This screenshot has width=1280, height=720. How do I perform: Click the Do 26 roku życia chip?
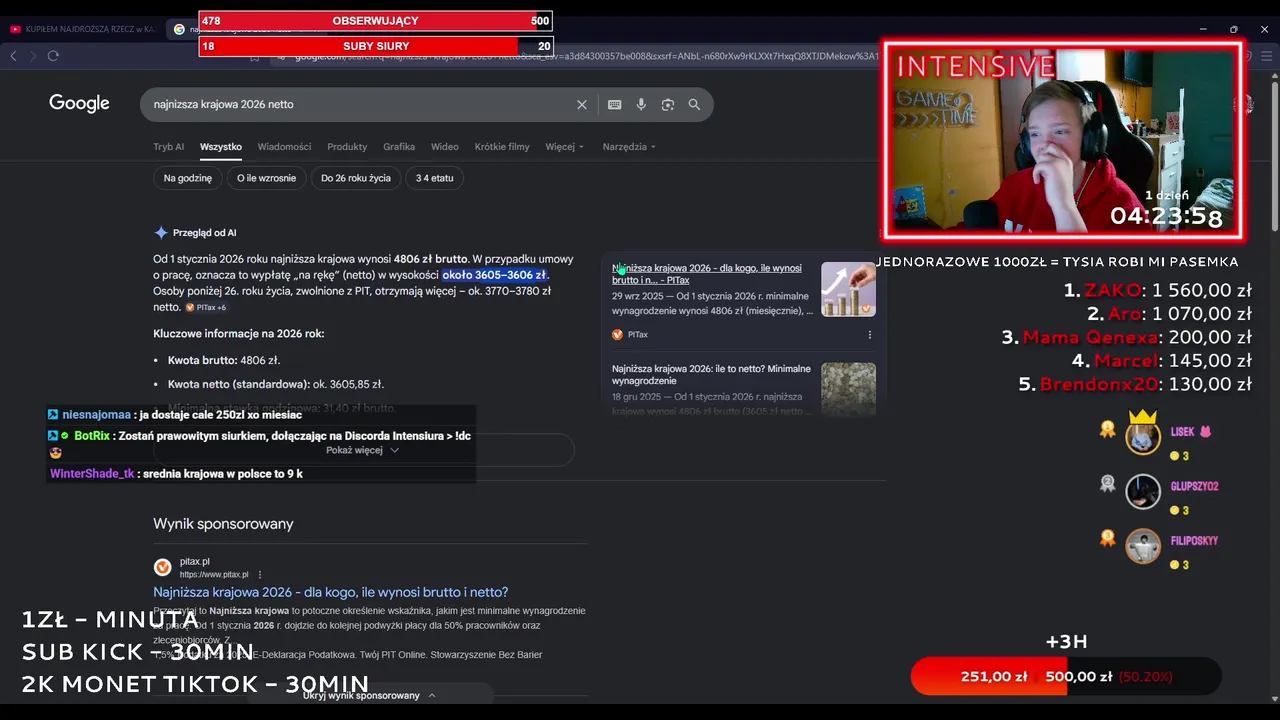tap(356, 178)
